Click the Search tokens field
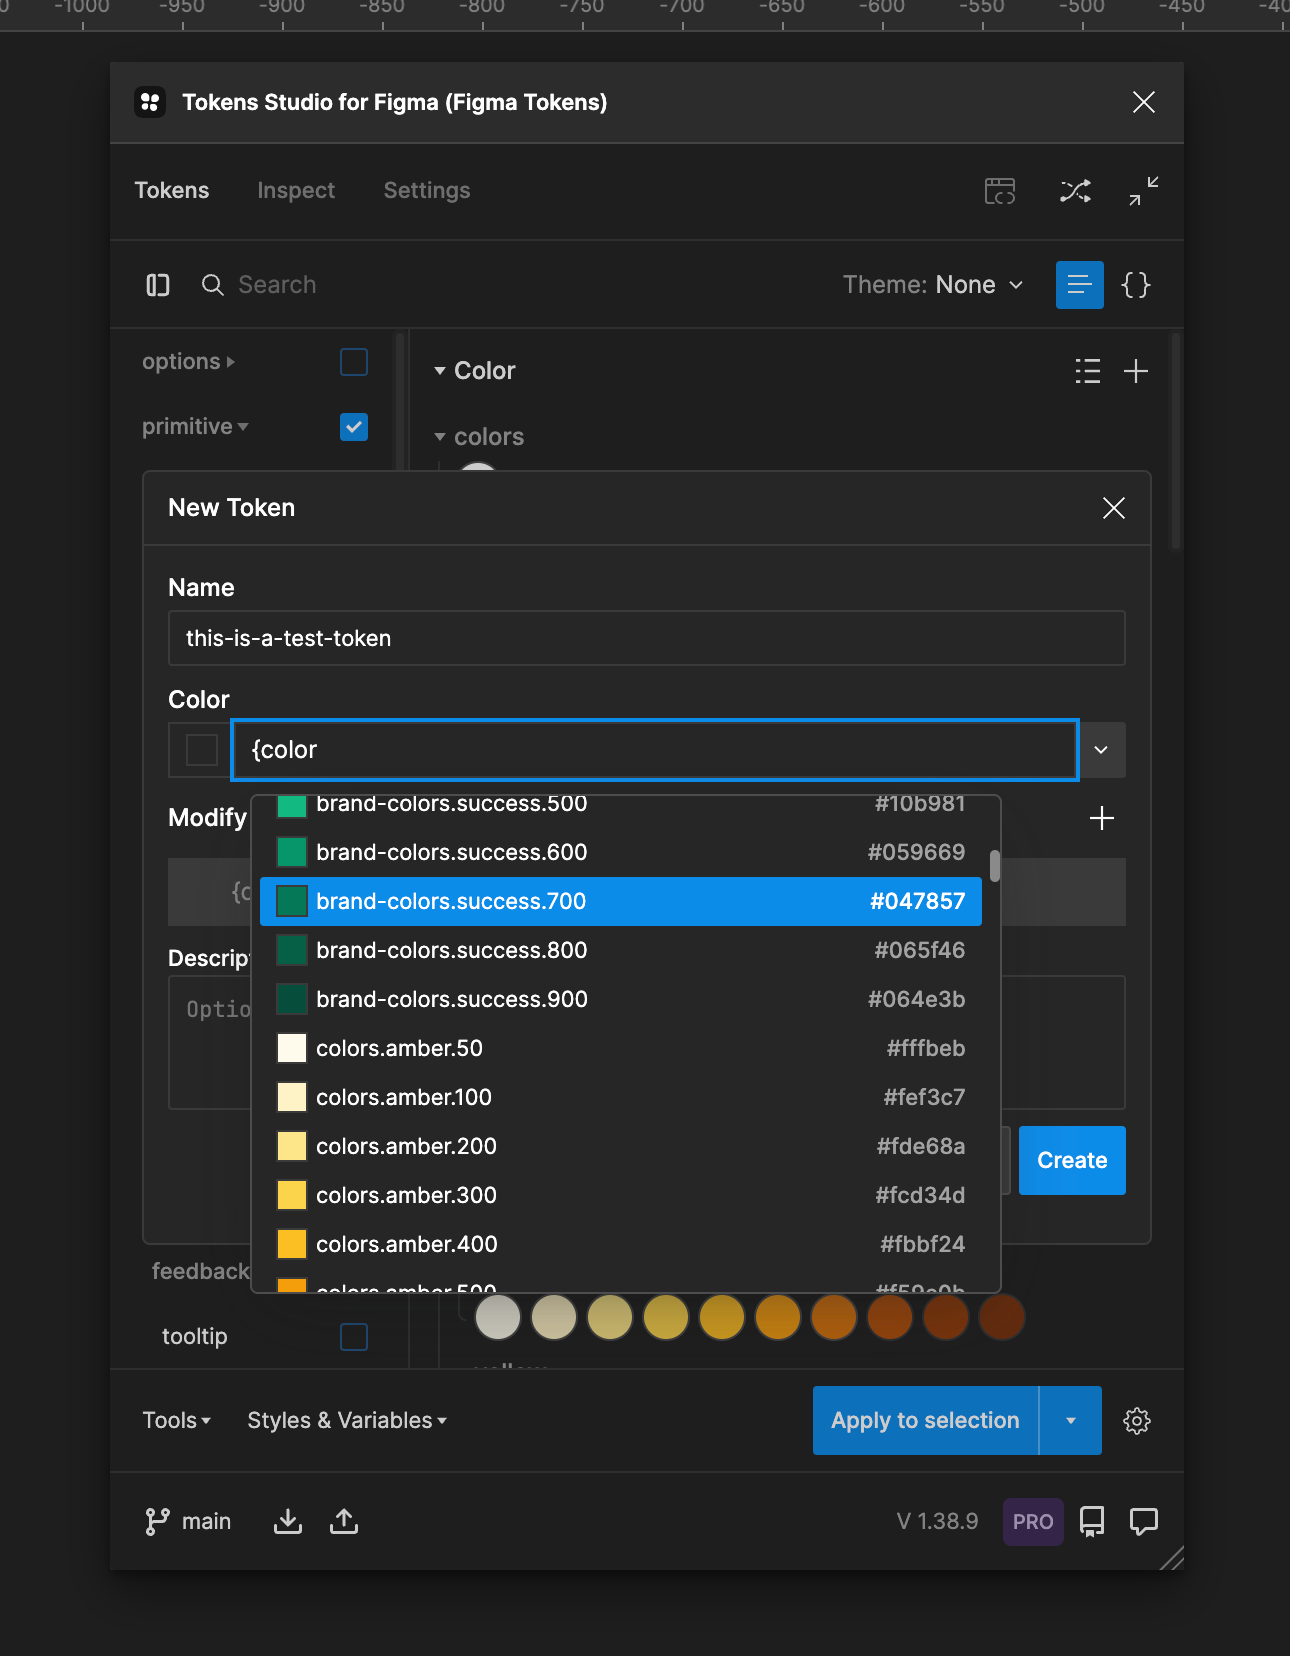The image size is (1290, 1656). point(277,285)
